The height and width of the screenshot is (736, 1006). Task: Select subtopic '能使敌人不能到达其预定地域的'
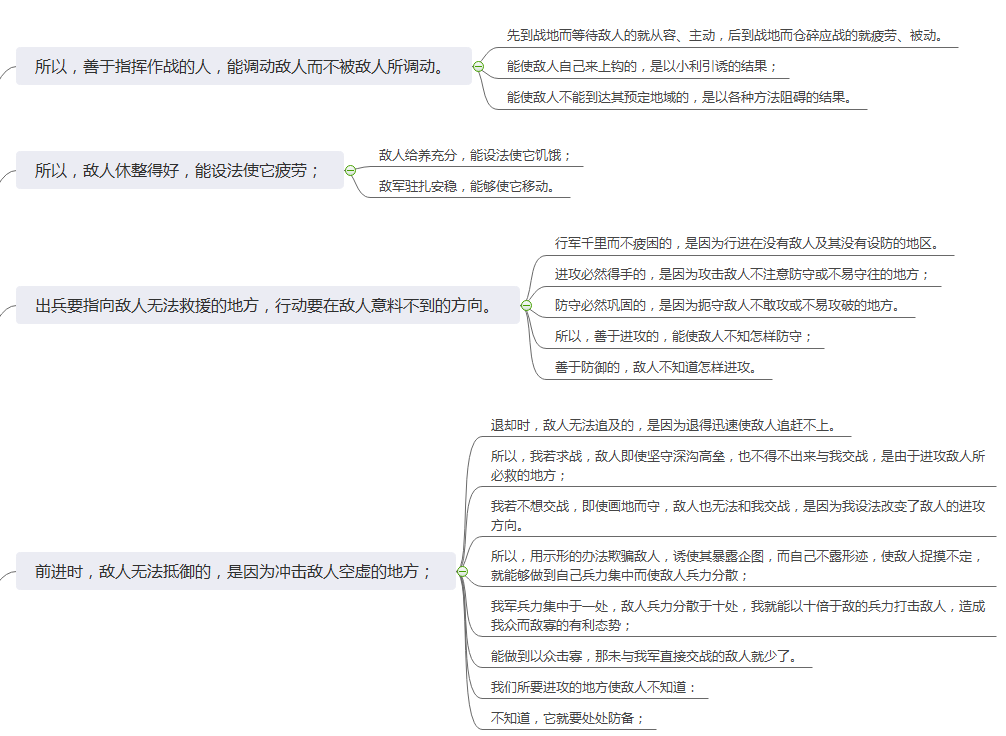679,97
